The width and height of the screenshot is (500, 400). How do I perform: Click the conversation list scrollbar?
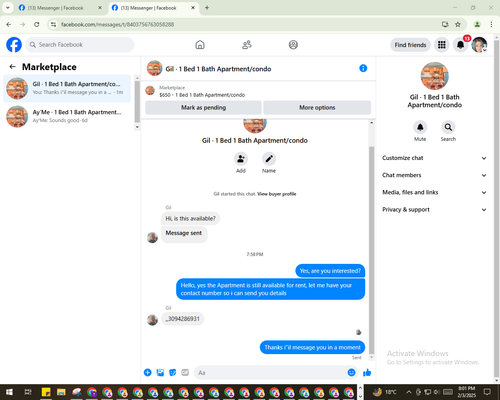[137, 103]
